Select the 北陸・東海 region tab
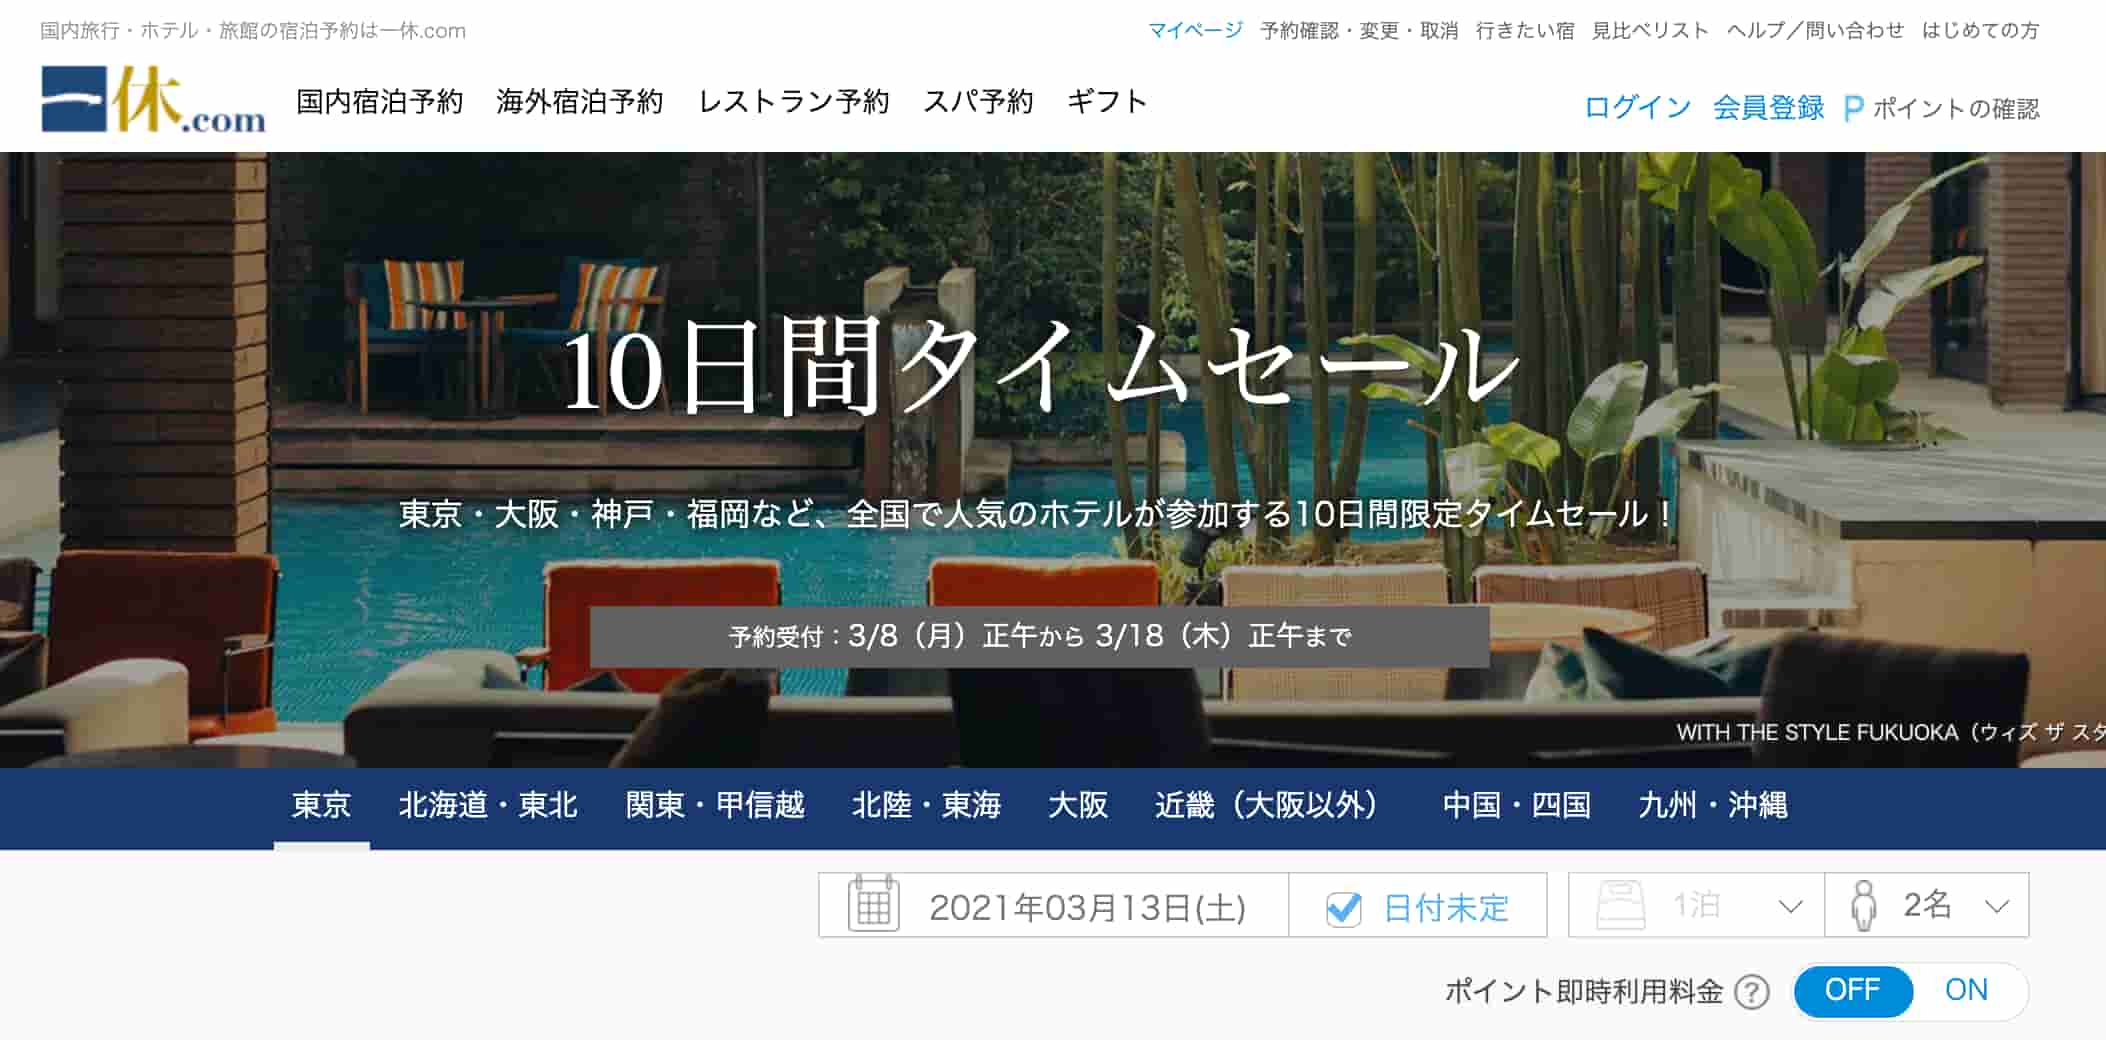 [x=926, y=805]
